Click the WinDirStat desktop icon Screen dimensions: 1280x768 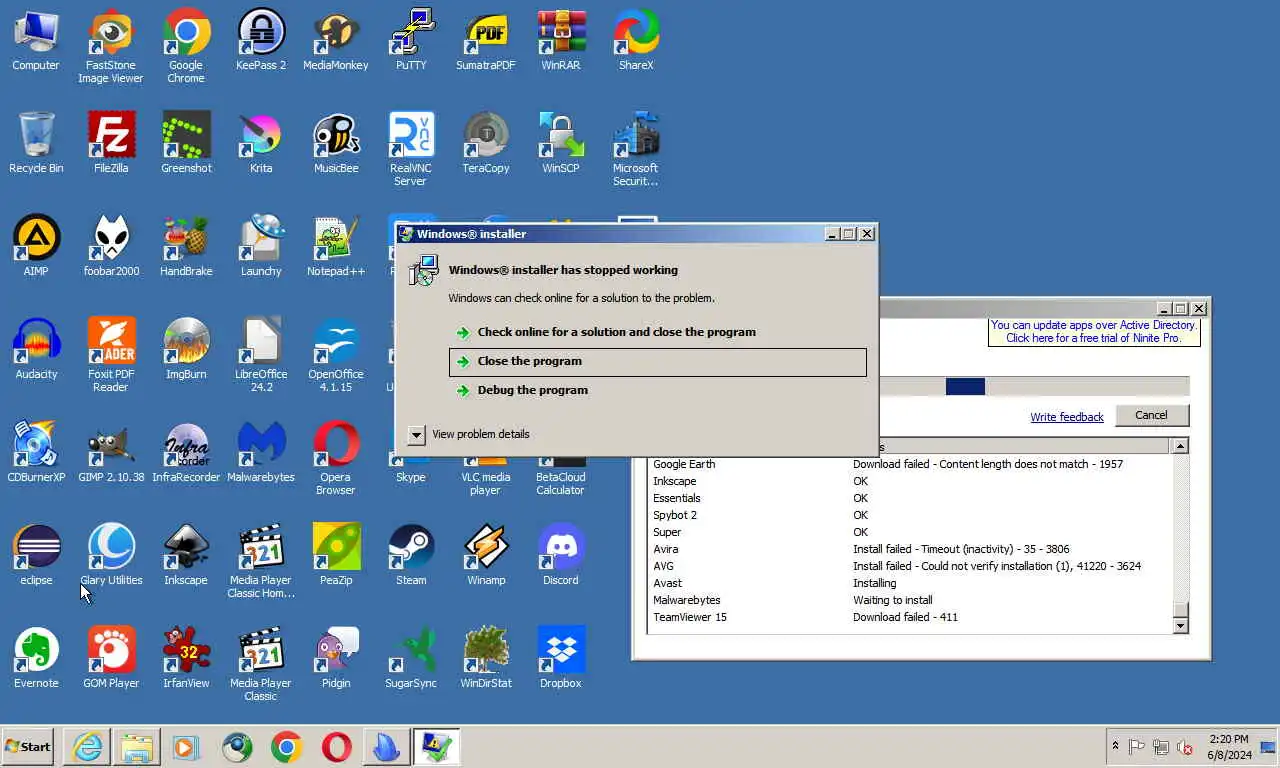point(486,658)
